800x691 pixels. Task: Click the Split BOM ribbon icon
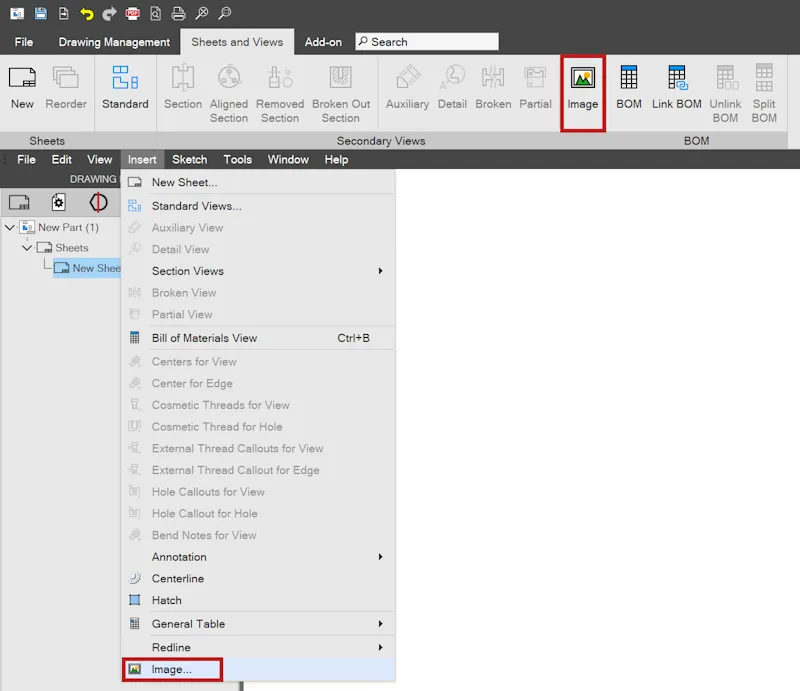[x=764, y=94]
